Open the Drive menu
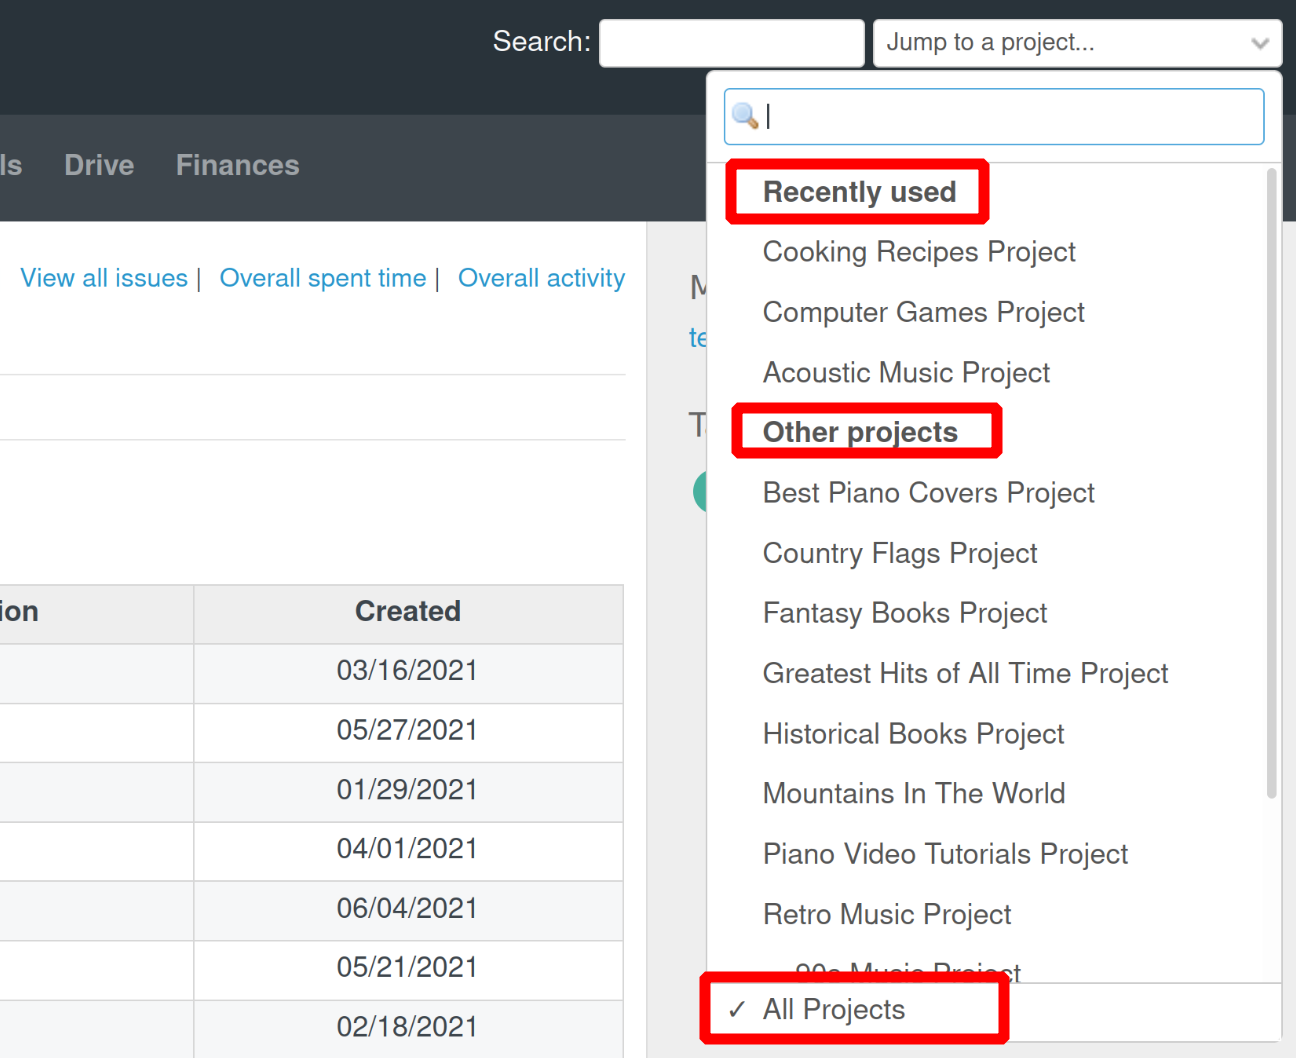 coord(98,165)
